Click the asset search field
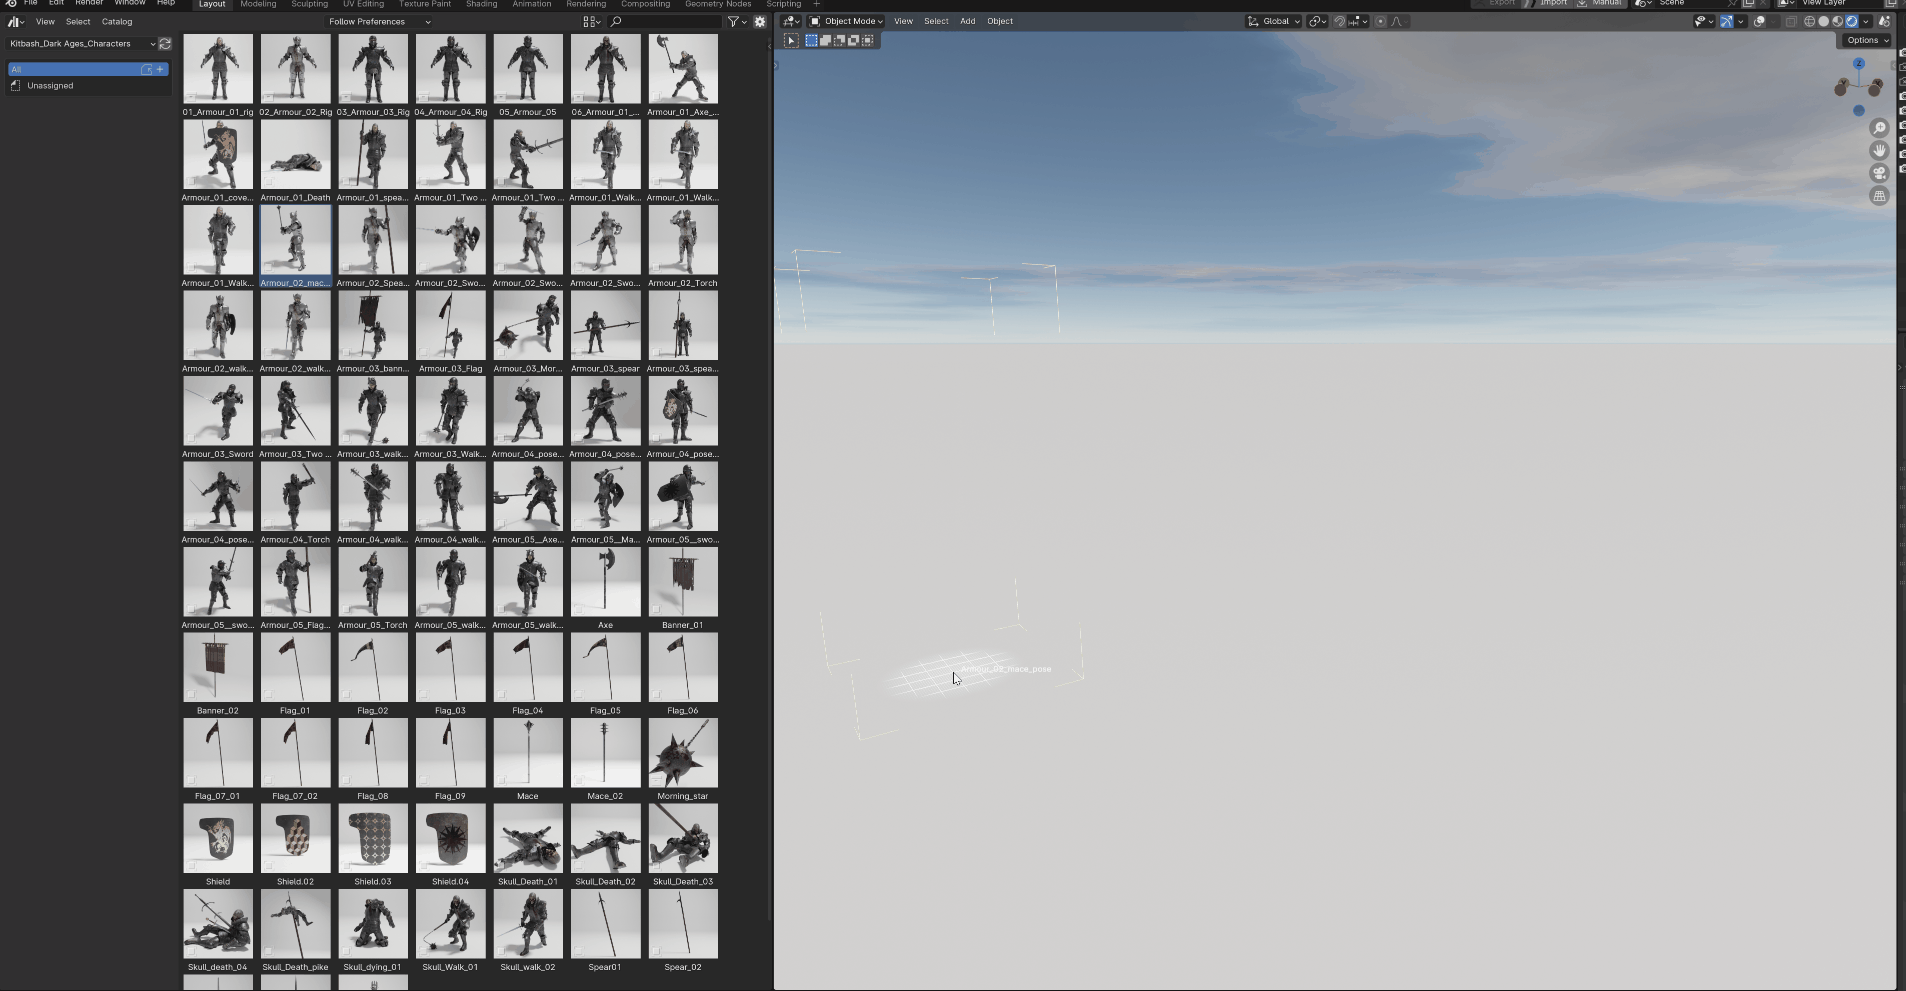Screen dimensions: 1906x991 coord(665,21)
